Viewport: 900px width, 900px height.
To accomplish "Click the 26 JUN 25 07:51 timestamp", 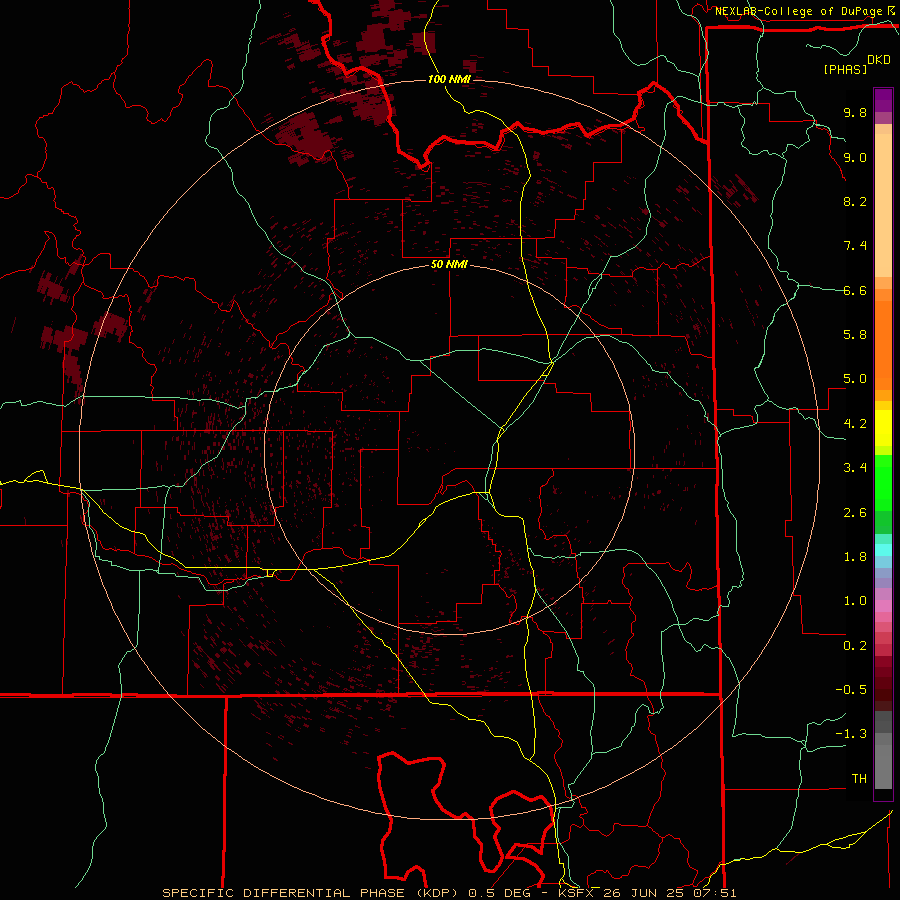I will [x=670, y=893].
